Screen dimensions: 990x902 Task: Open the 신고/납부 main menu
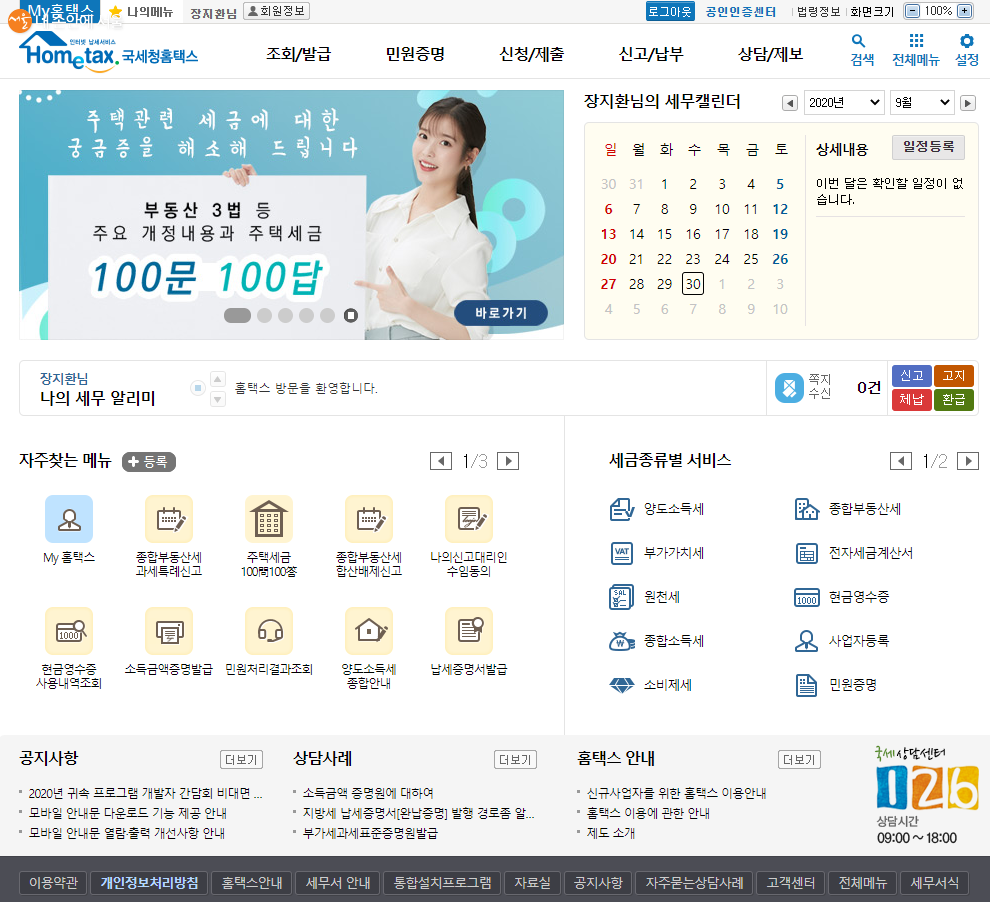pos(650,54)
